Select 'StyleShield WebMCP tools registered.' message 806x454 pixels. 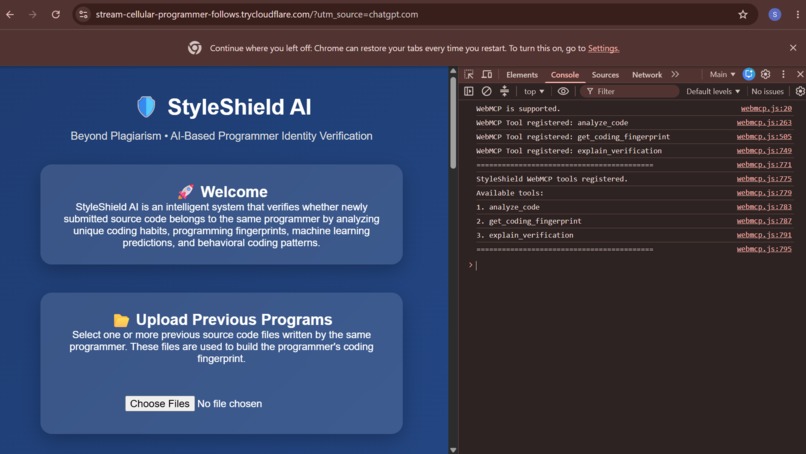(552, 179)
